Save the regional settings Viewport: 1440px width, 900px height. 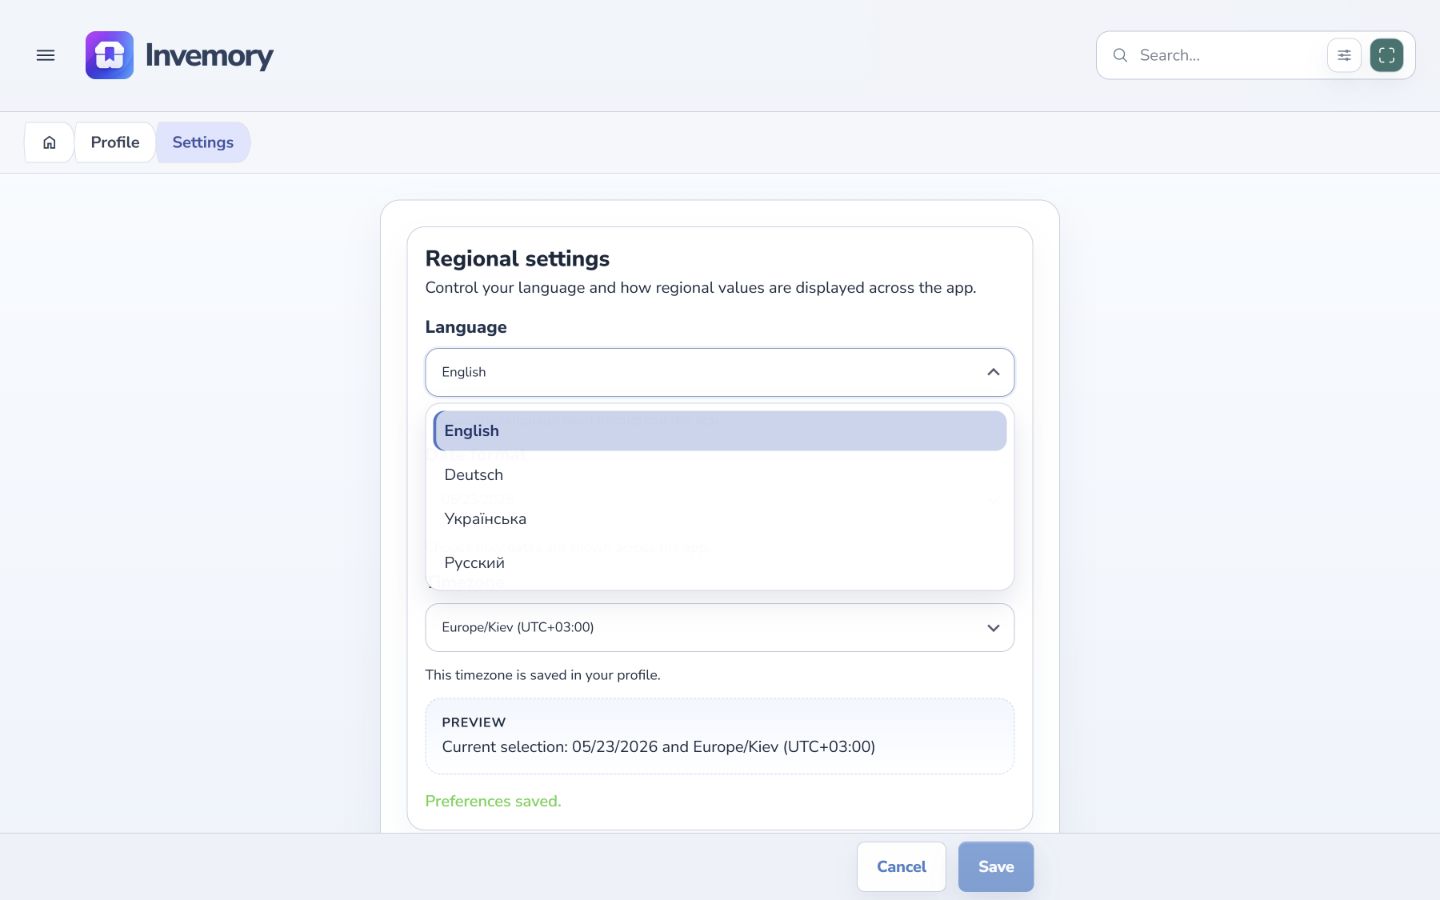[996, 867]
